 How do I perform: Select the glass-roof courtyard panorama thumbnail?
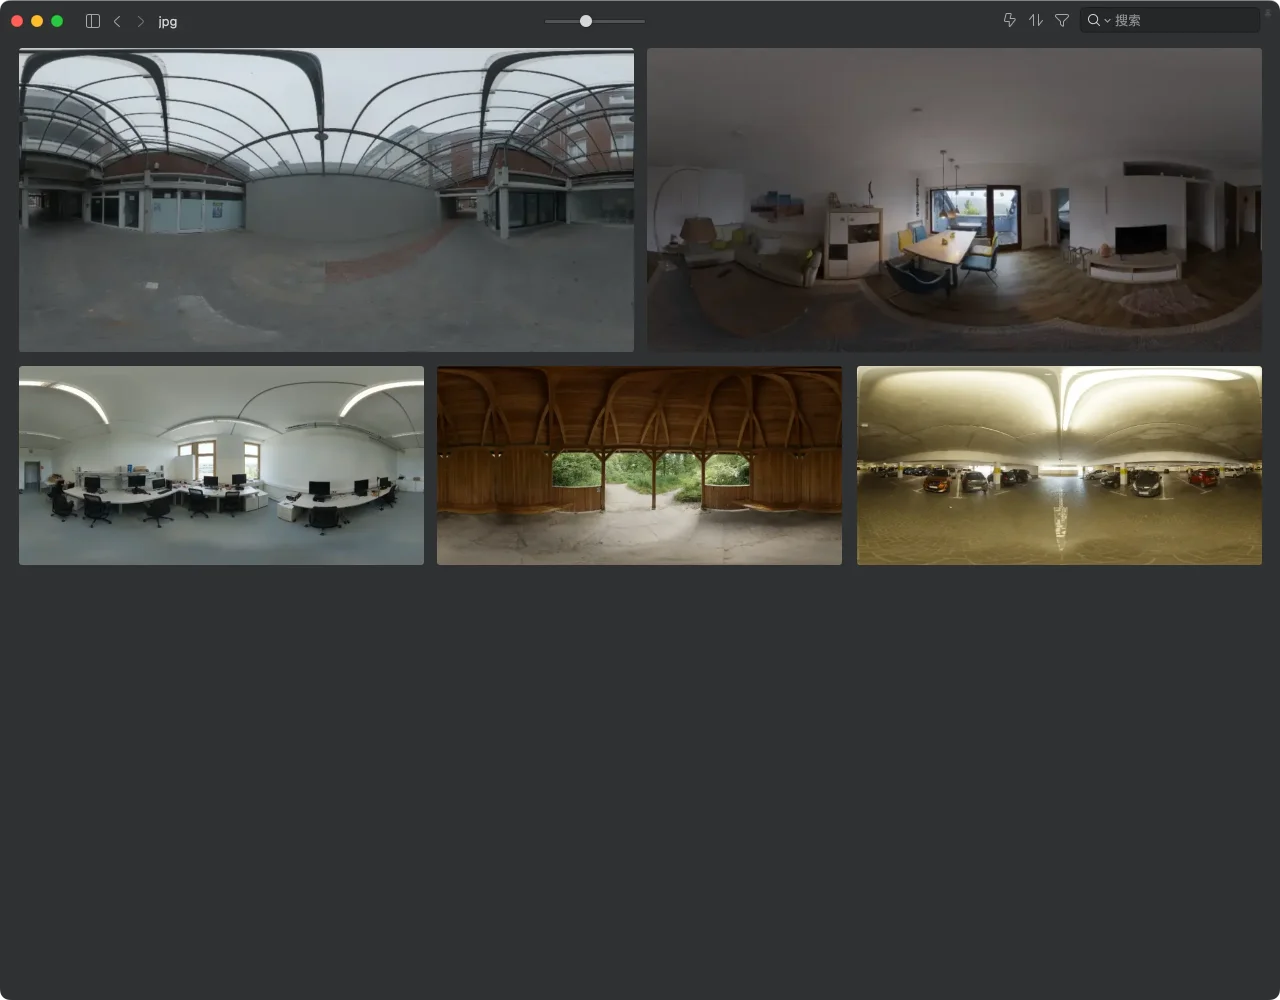tap(326, 200)
